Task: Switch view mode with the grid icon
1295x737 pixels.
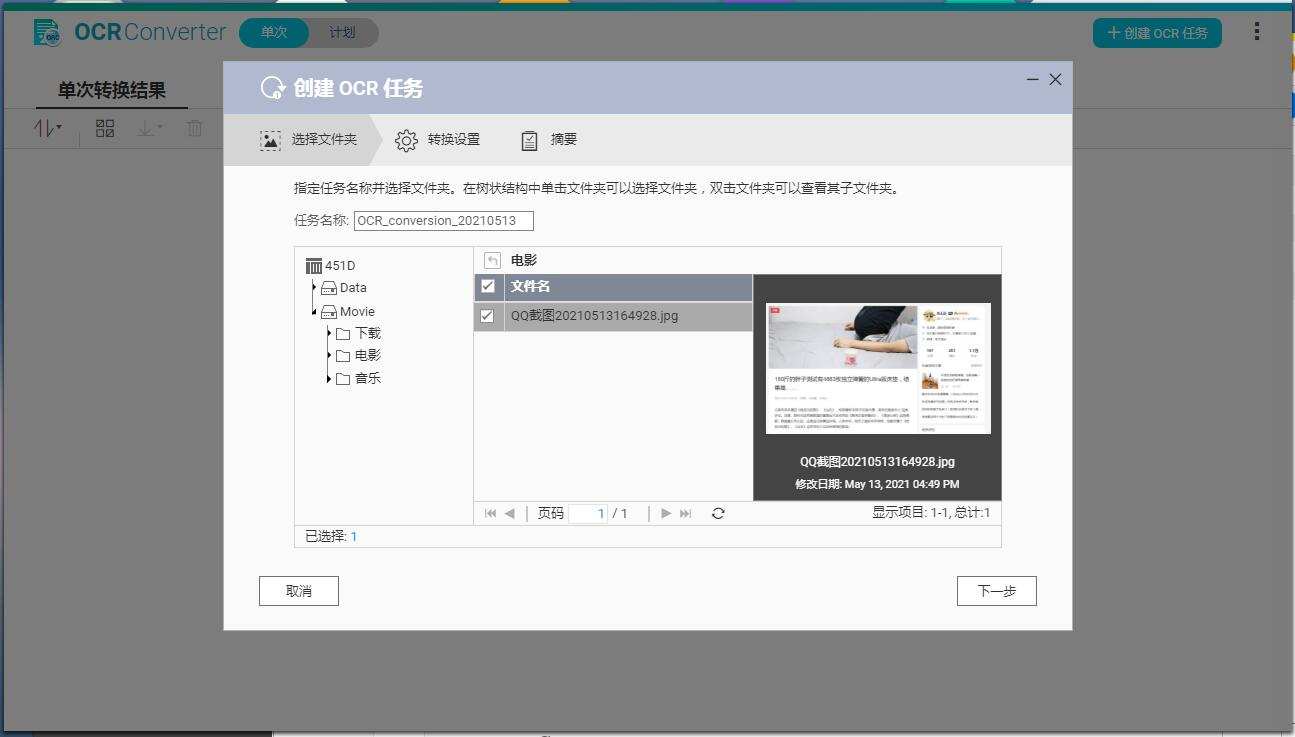Action: tap(104, 128)
